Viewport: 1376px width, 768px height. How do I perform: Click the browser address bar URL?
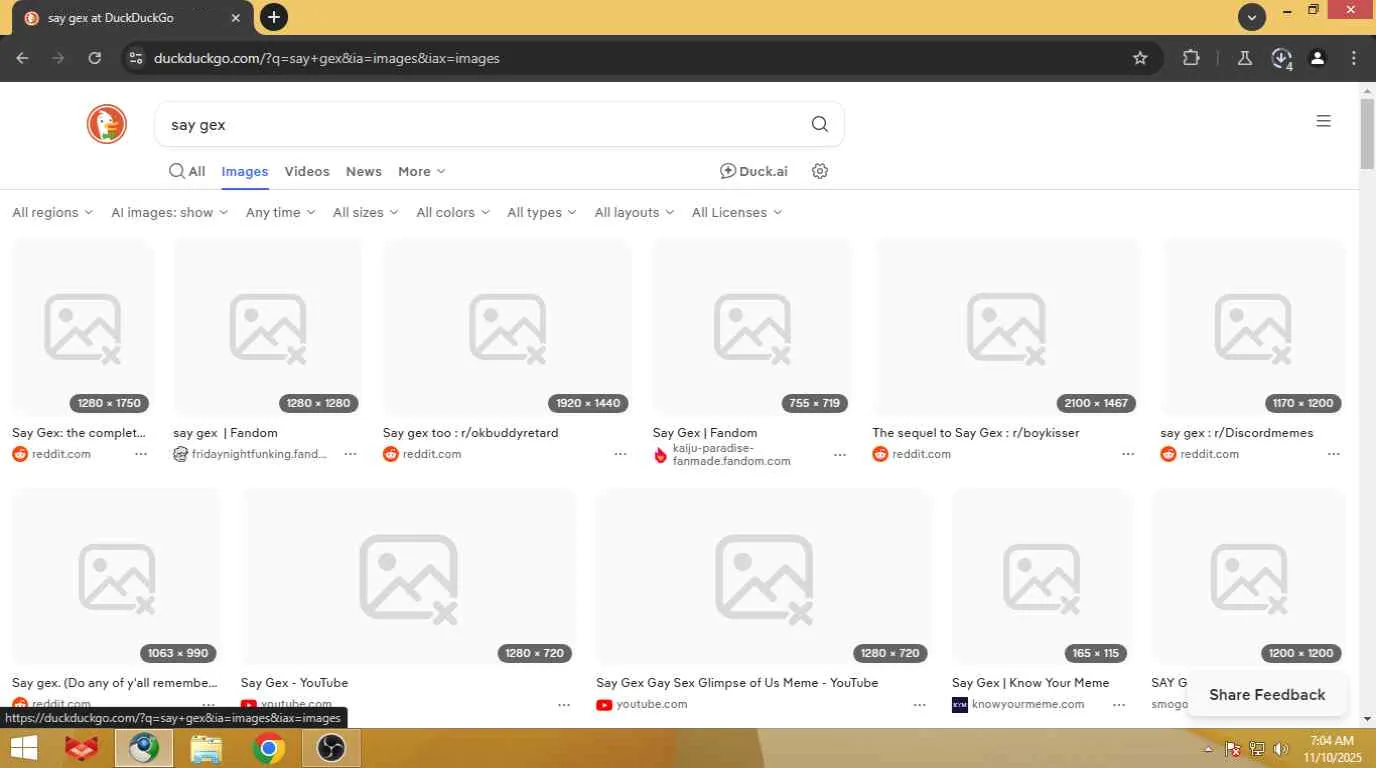(x=327, y=58)
